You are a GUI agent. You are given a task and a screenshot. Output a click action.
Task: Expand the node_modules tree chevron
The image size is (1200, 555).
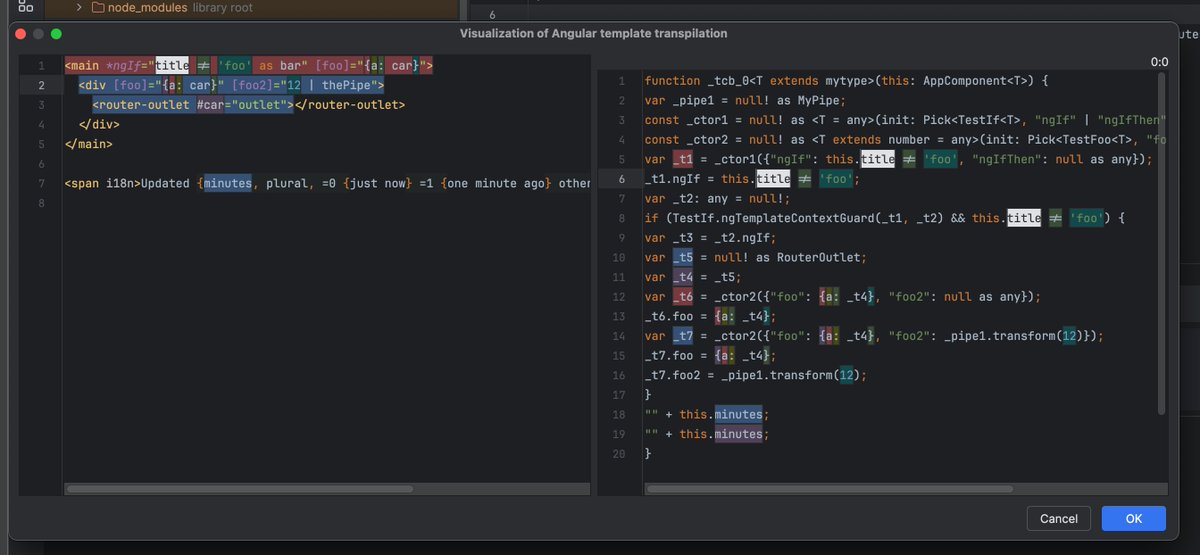(x=79, y=7)
